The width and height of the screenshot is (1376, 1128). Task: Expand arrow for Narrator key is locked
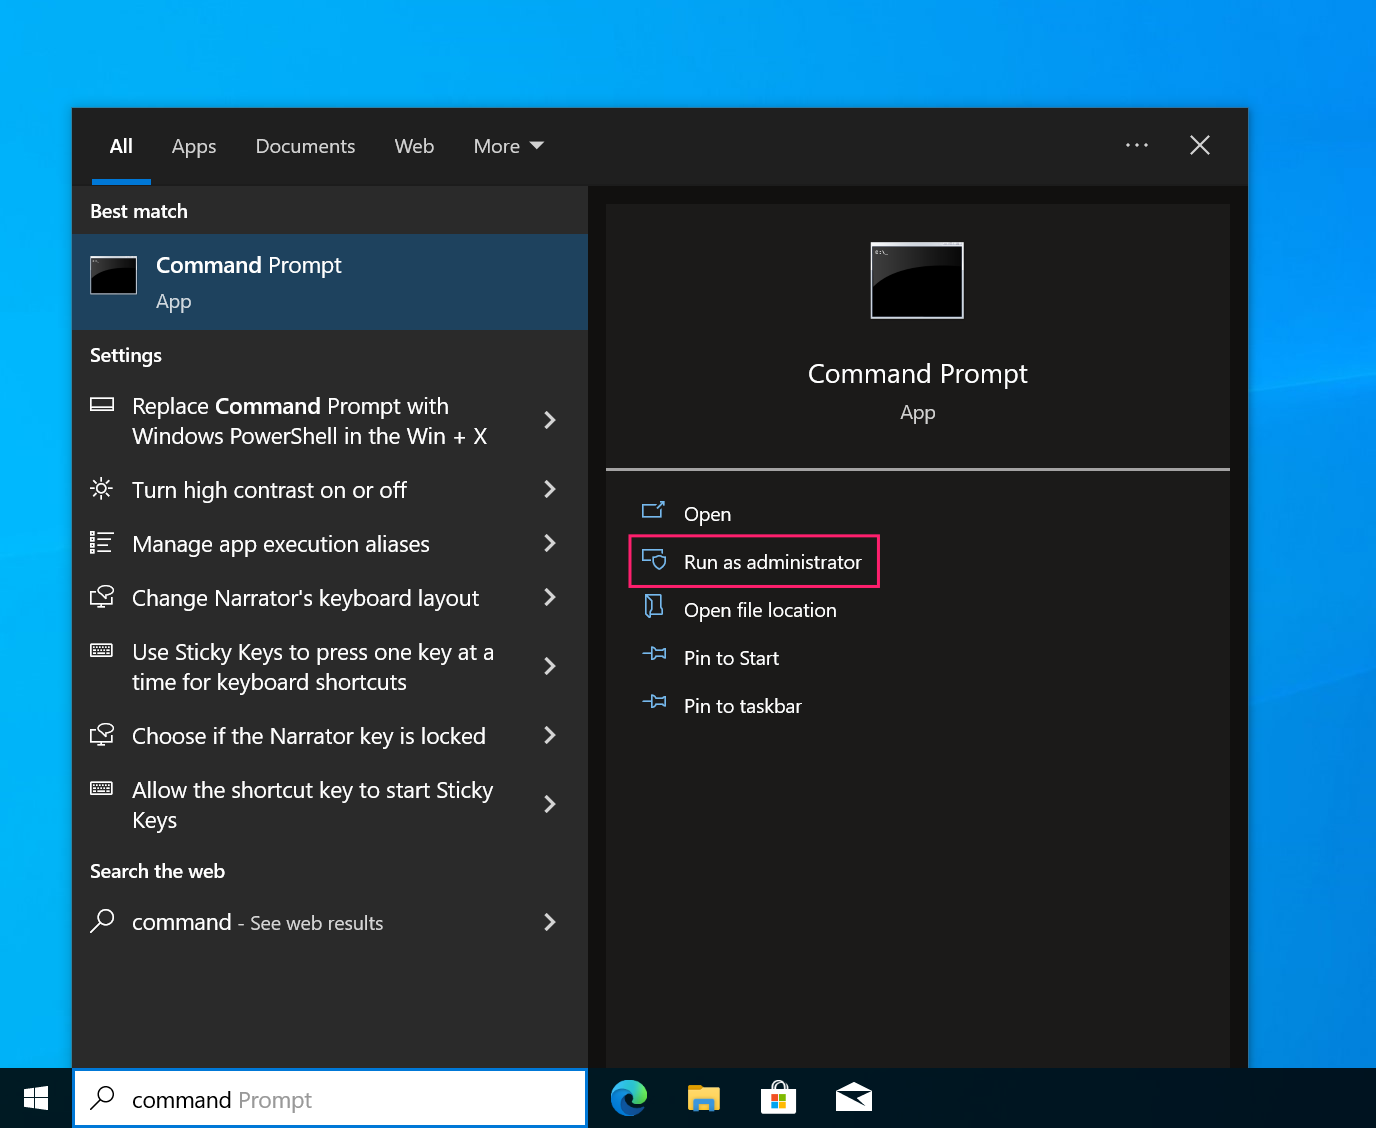549,735
